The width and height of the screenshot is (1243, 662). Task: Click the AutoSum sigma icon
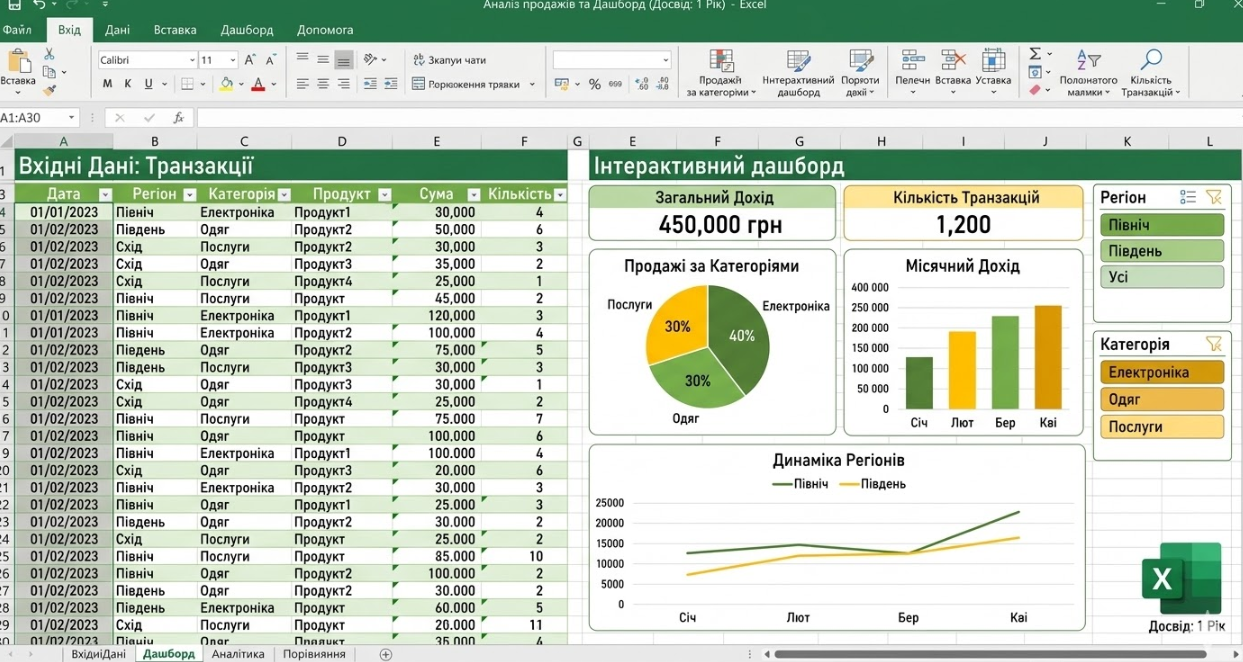click(x=1035, y=54)
